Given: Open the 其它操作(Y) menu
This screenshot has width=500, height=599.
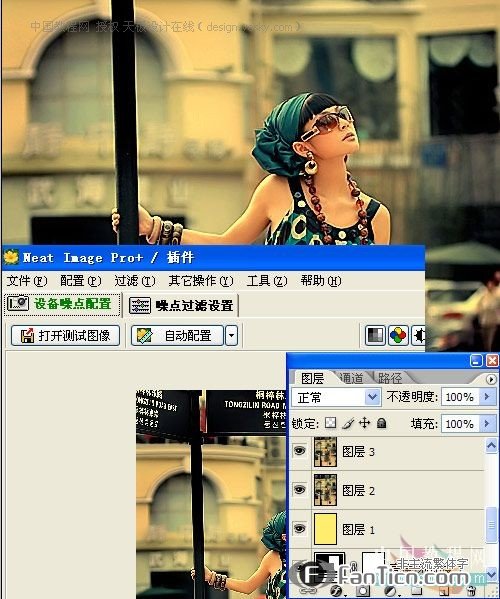Looking at the screenshot, I should point(201,281).
